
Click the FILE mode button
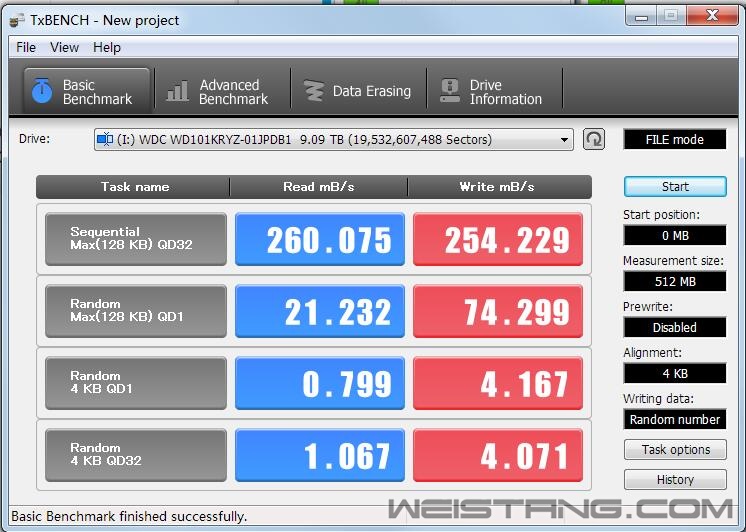[x=675, y=139]
